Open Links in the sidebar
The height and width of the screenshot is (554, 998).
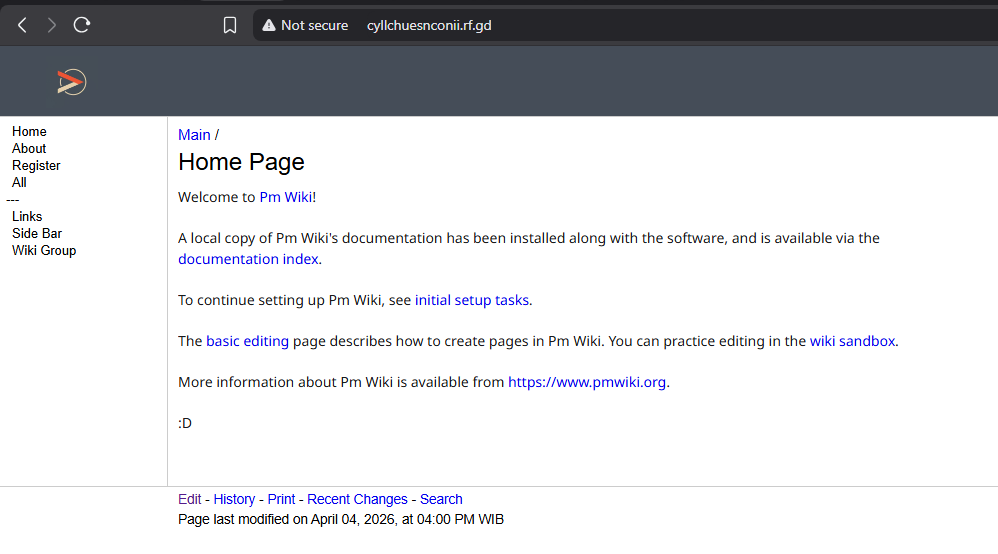[27, 217]
